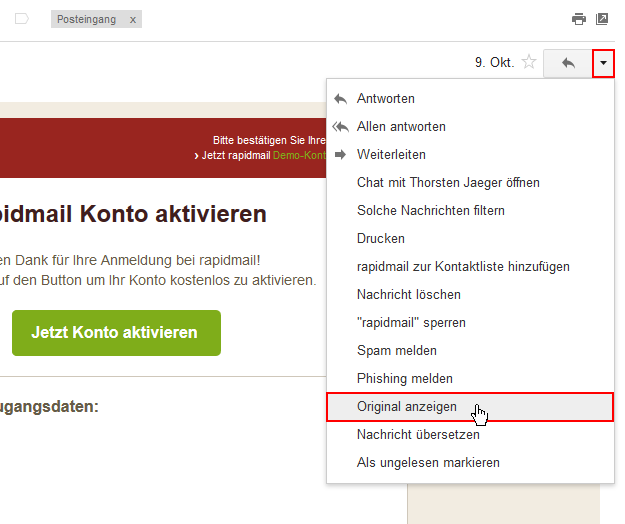Star the message dated 9. Okt.
Viewport: 625px width, 524px height.
[529, 62]
